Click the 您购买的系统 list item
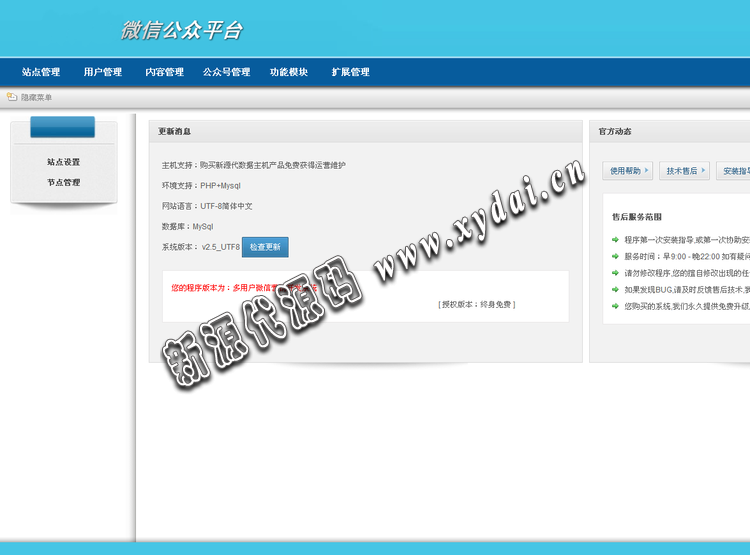This screenshot has height=555, width=750. [x=687, y=306]
